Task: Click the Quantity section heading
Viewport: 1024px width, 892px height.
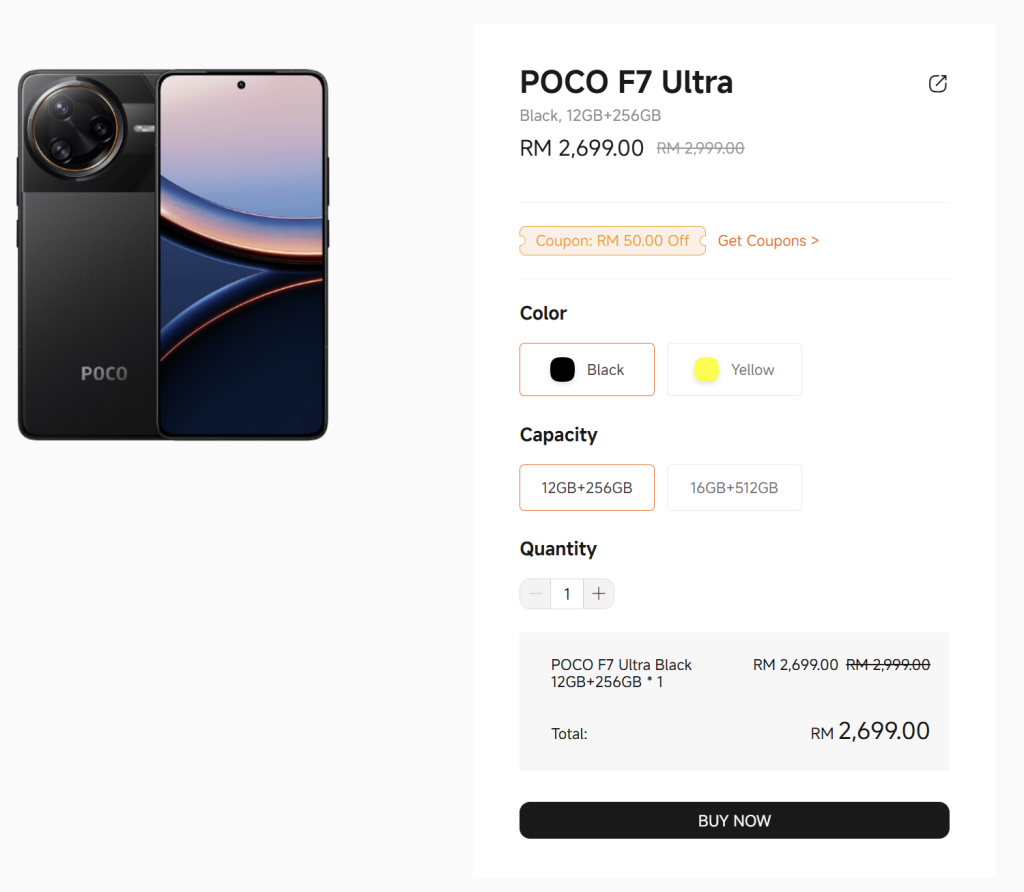Action: [x=558, y=549]
